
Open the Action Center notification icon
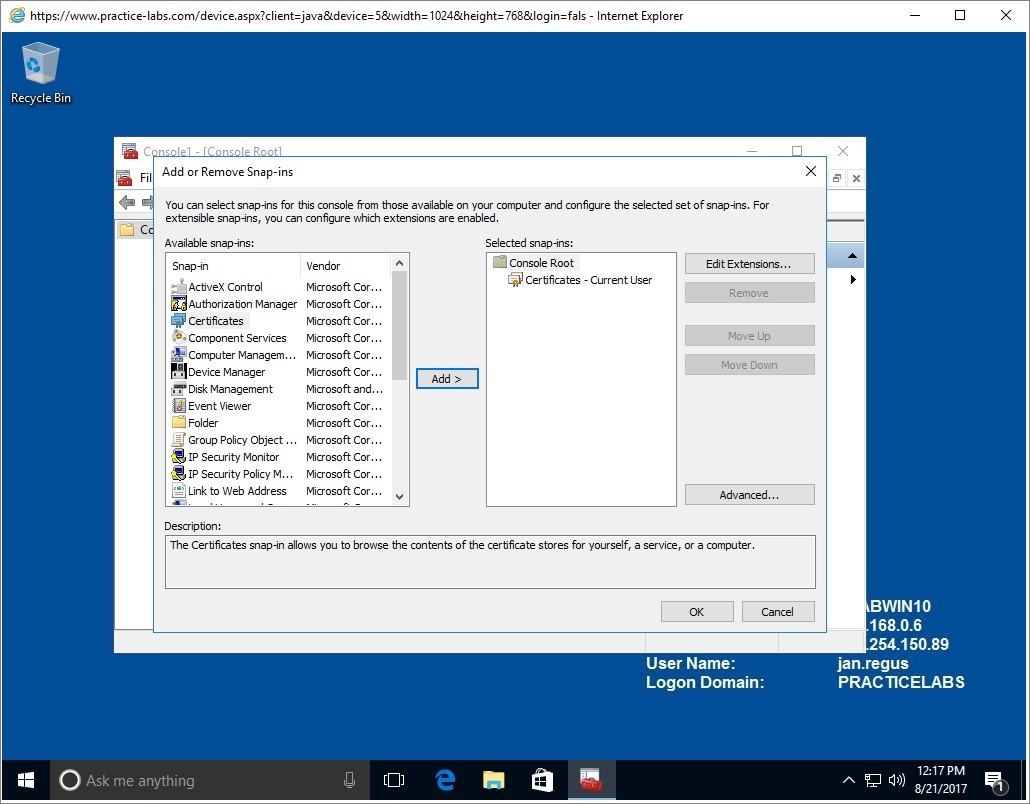click(996, 780)
